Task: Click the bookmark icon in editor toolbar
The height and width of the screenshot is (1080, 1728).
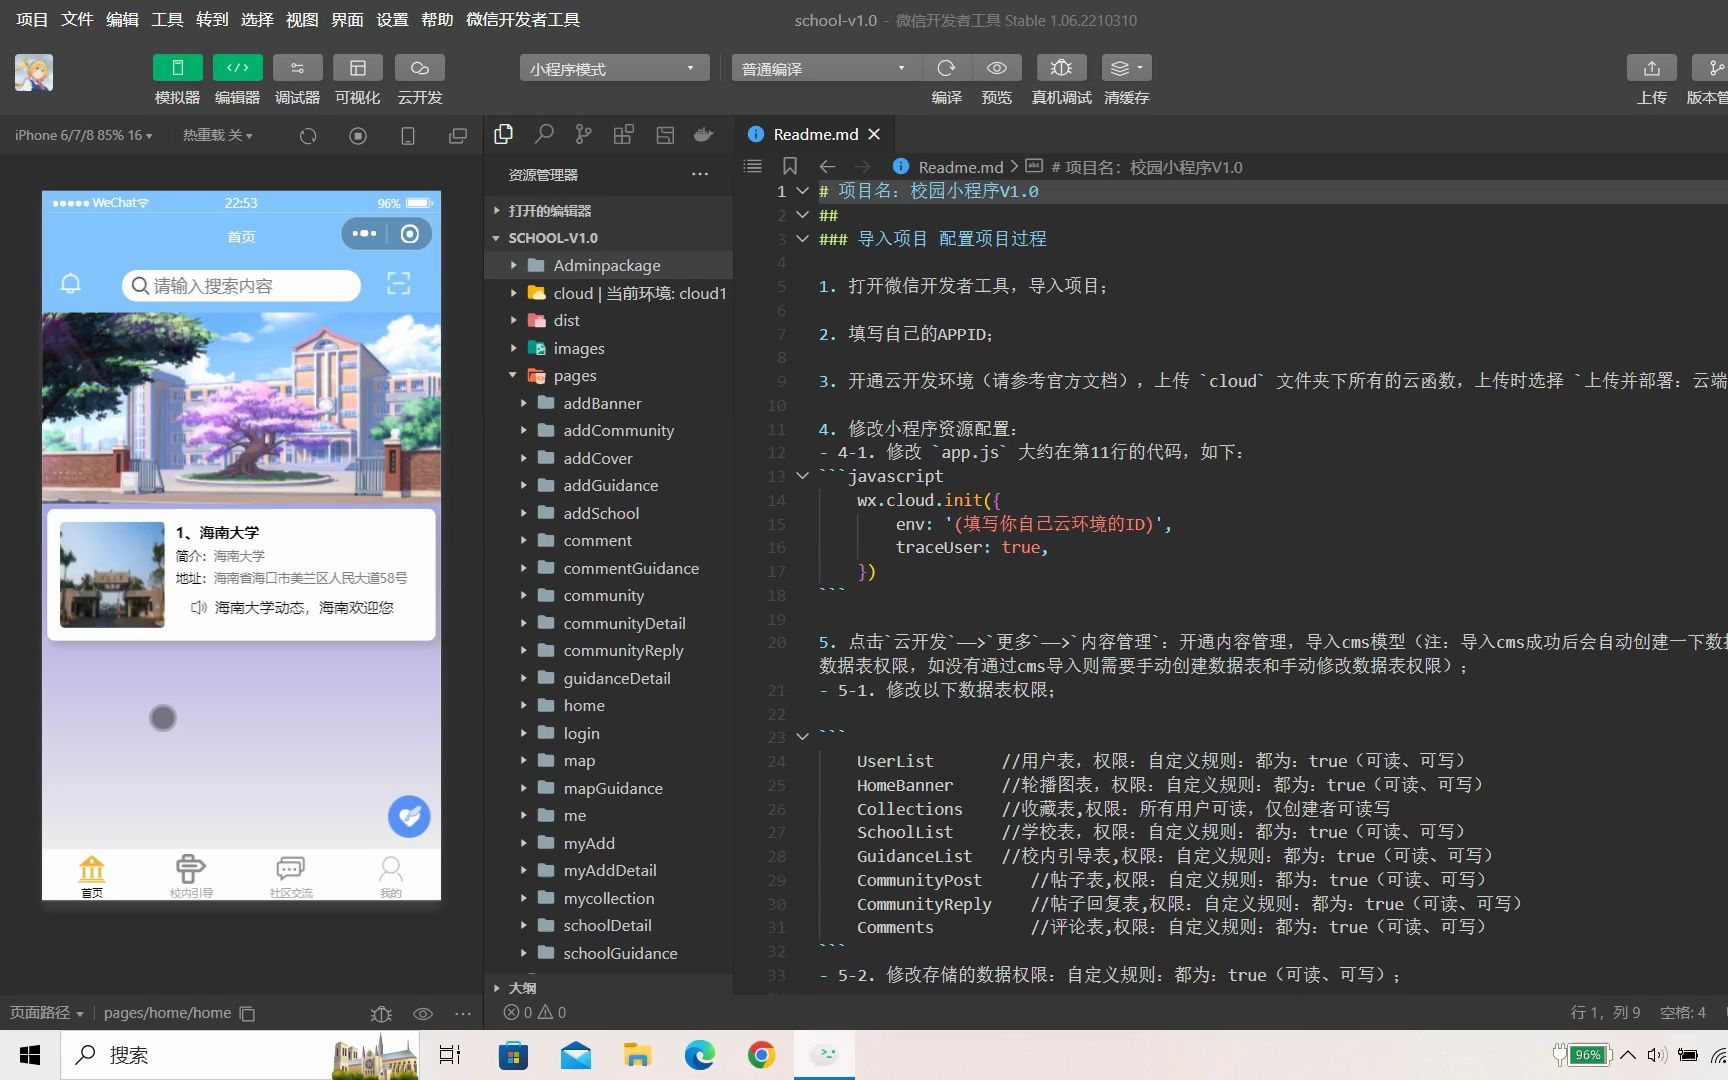Action: point(790,166)
